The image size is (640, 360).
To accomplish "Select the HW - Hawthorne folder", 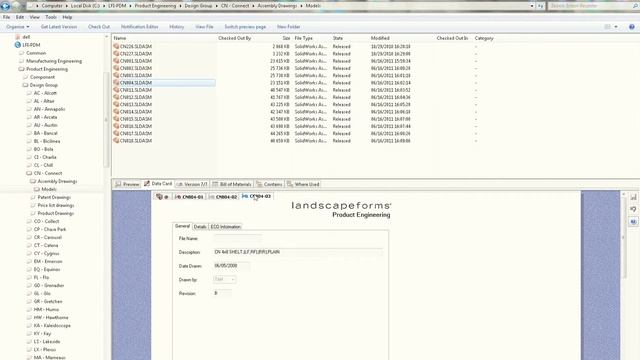I will click(51, 318).
